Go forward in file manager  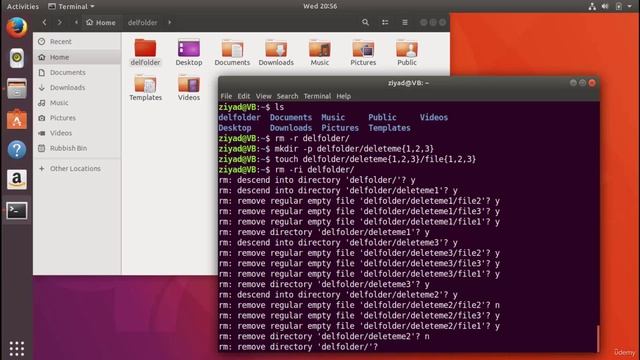pyautogui.click(x=60, y=22)
